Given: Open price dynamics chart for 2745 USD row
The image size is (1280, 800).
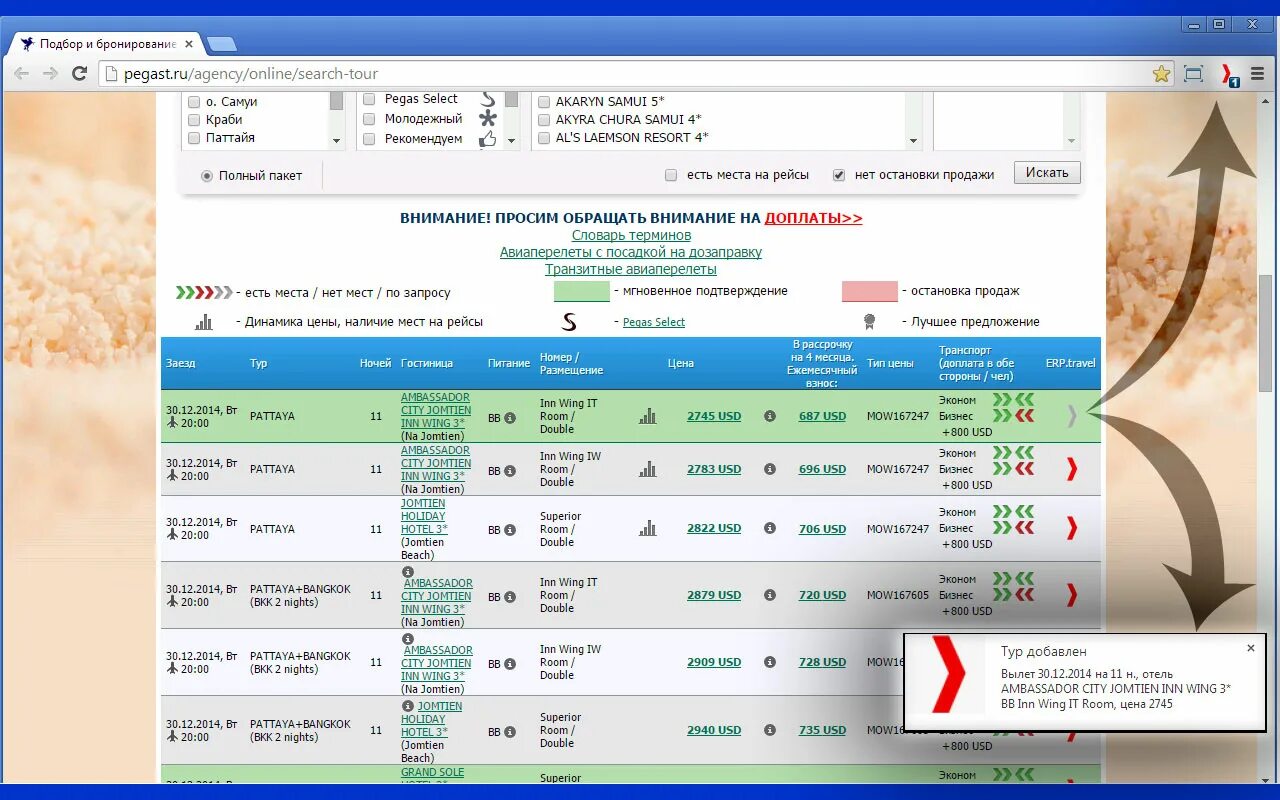Looking at the screenshot, I should [x=648, y=416].
